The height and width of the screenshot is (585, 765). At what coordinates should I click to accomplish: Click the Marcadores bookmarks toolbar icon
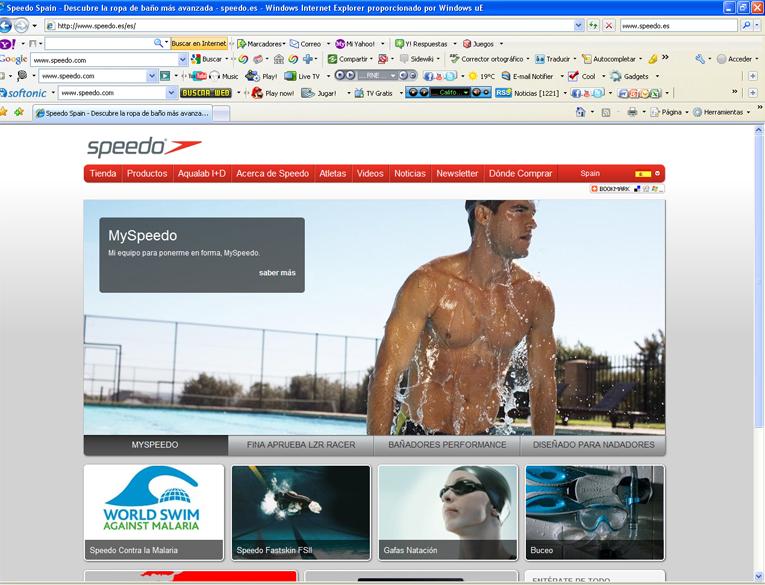click(242, 44)
